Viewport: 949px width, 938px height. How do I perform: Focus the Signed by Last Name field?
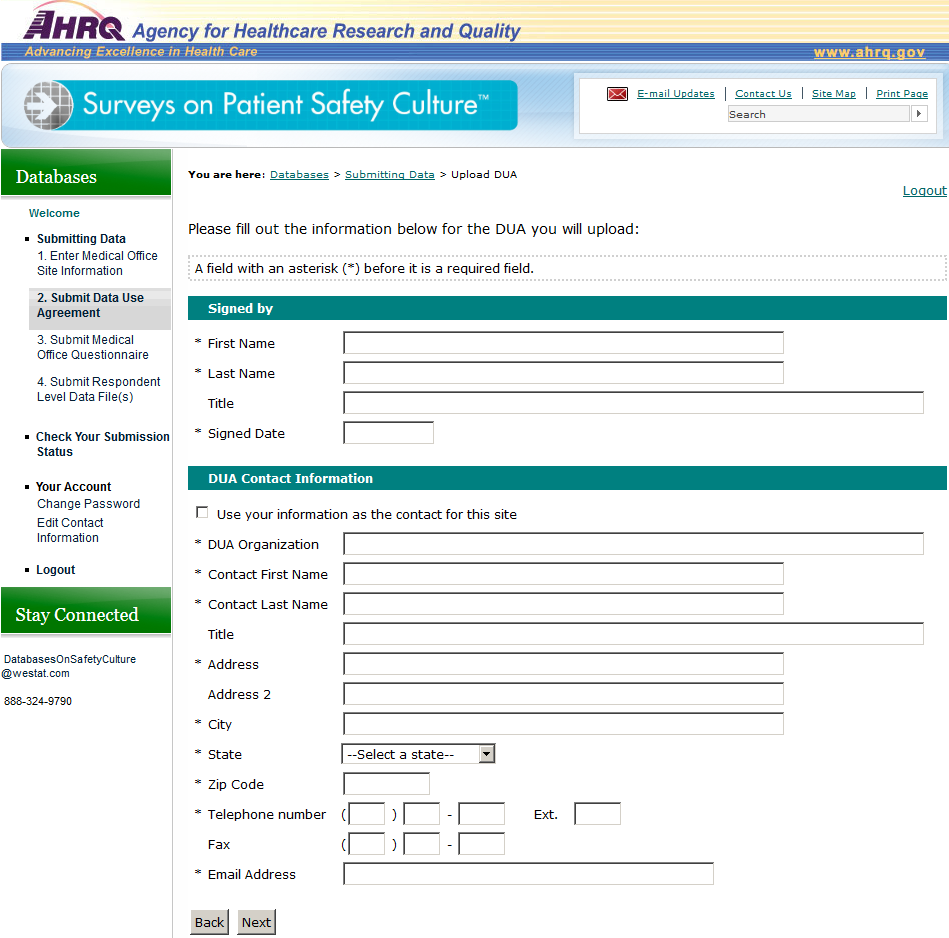563,373
